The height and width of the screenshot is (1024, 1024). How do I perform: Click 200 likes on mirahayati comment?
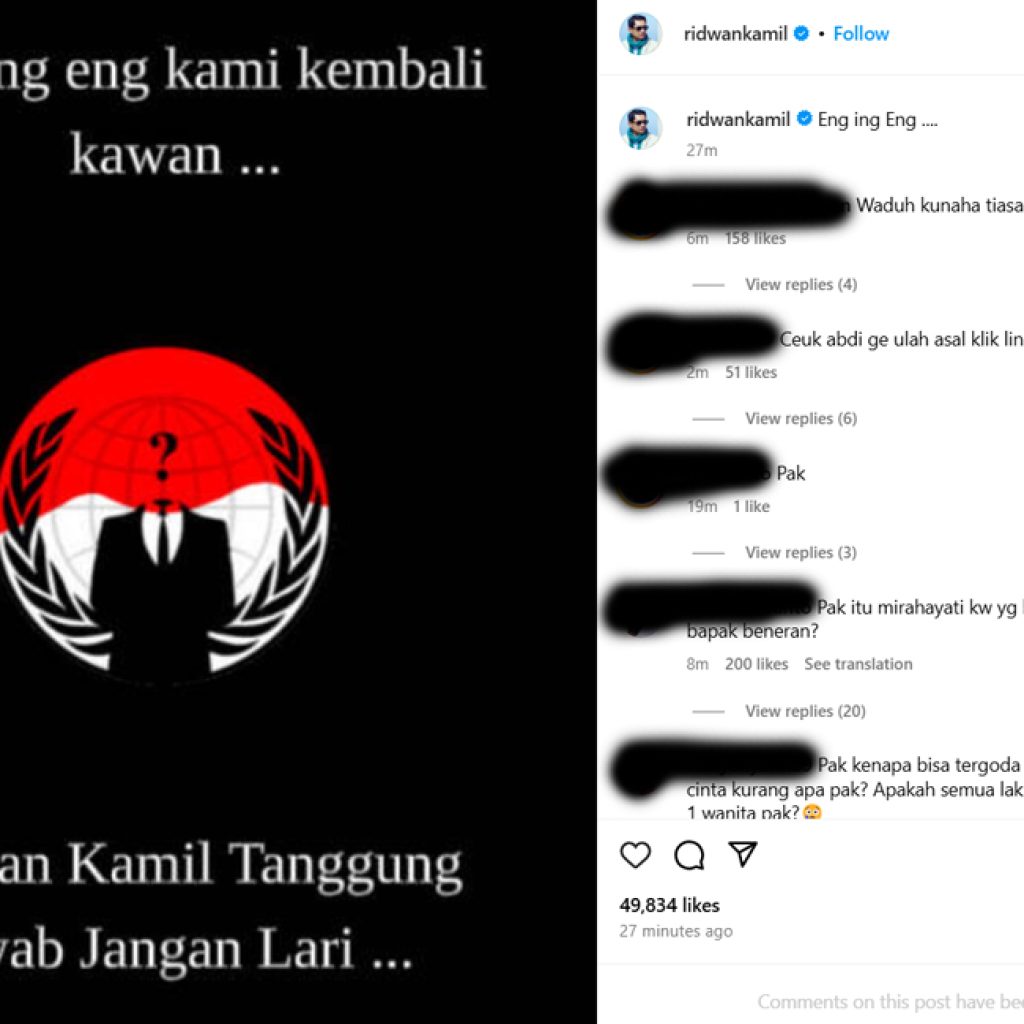[756, 664]
